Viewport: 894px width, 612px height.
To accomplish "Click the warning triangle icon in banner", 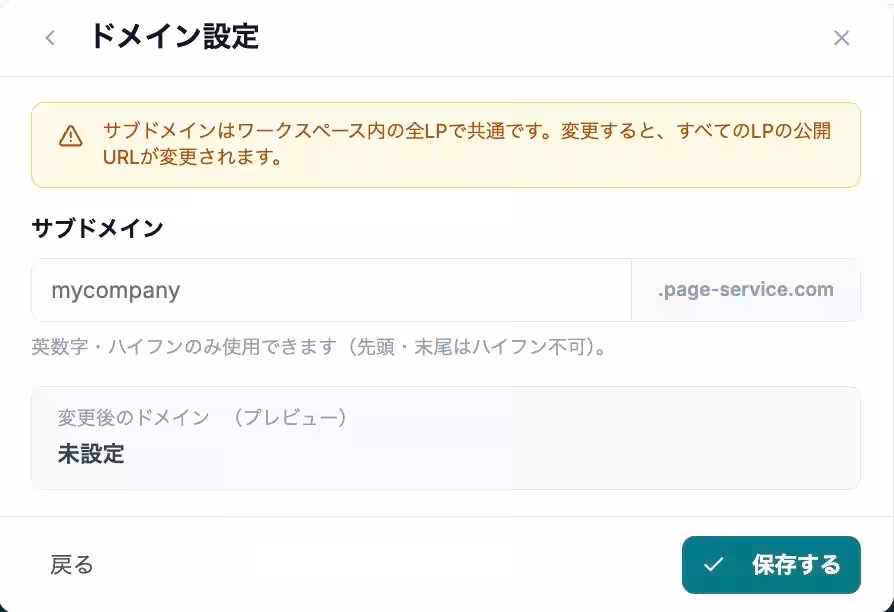I will (x=70, y=136).
